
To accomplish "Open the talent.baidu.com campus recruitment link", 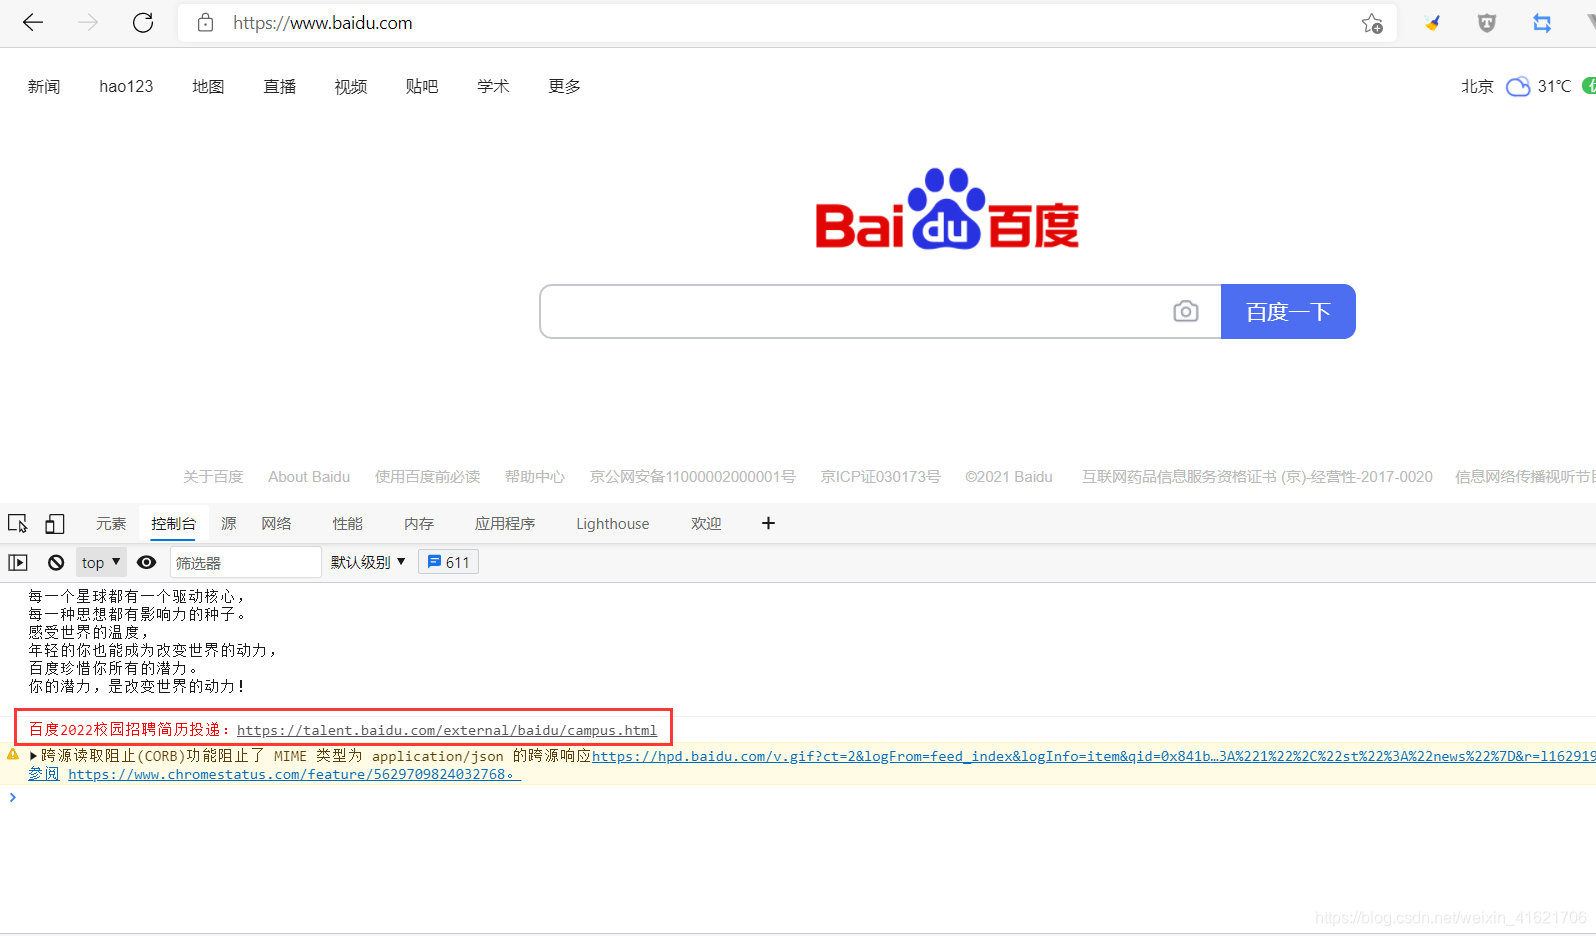I will click(x=447, y=730).
